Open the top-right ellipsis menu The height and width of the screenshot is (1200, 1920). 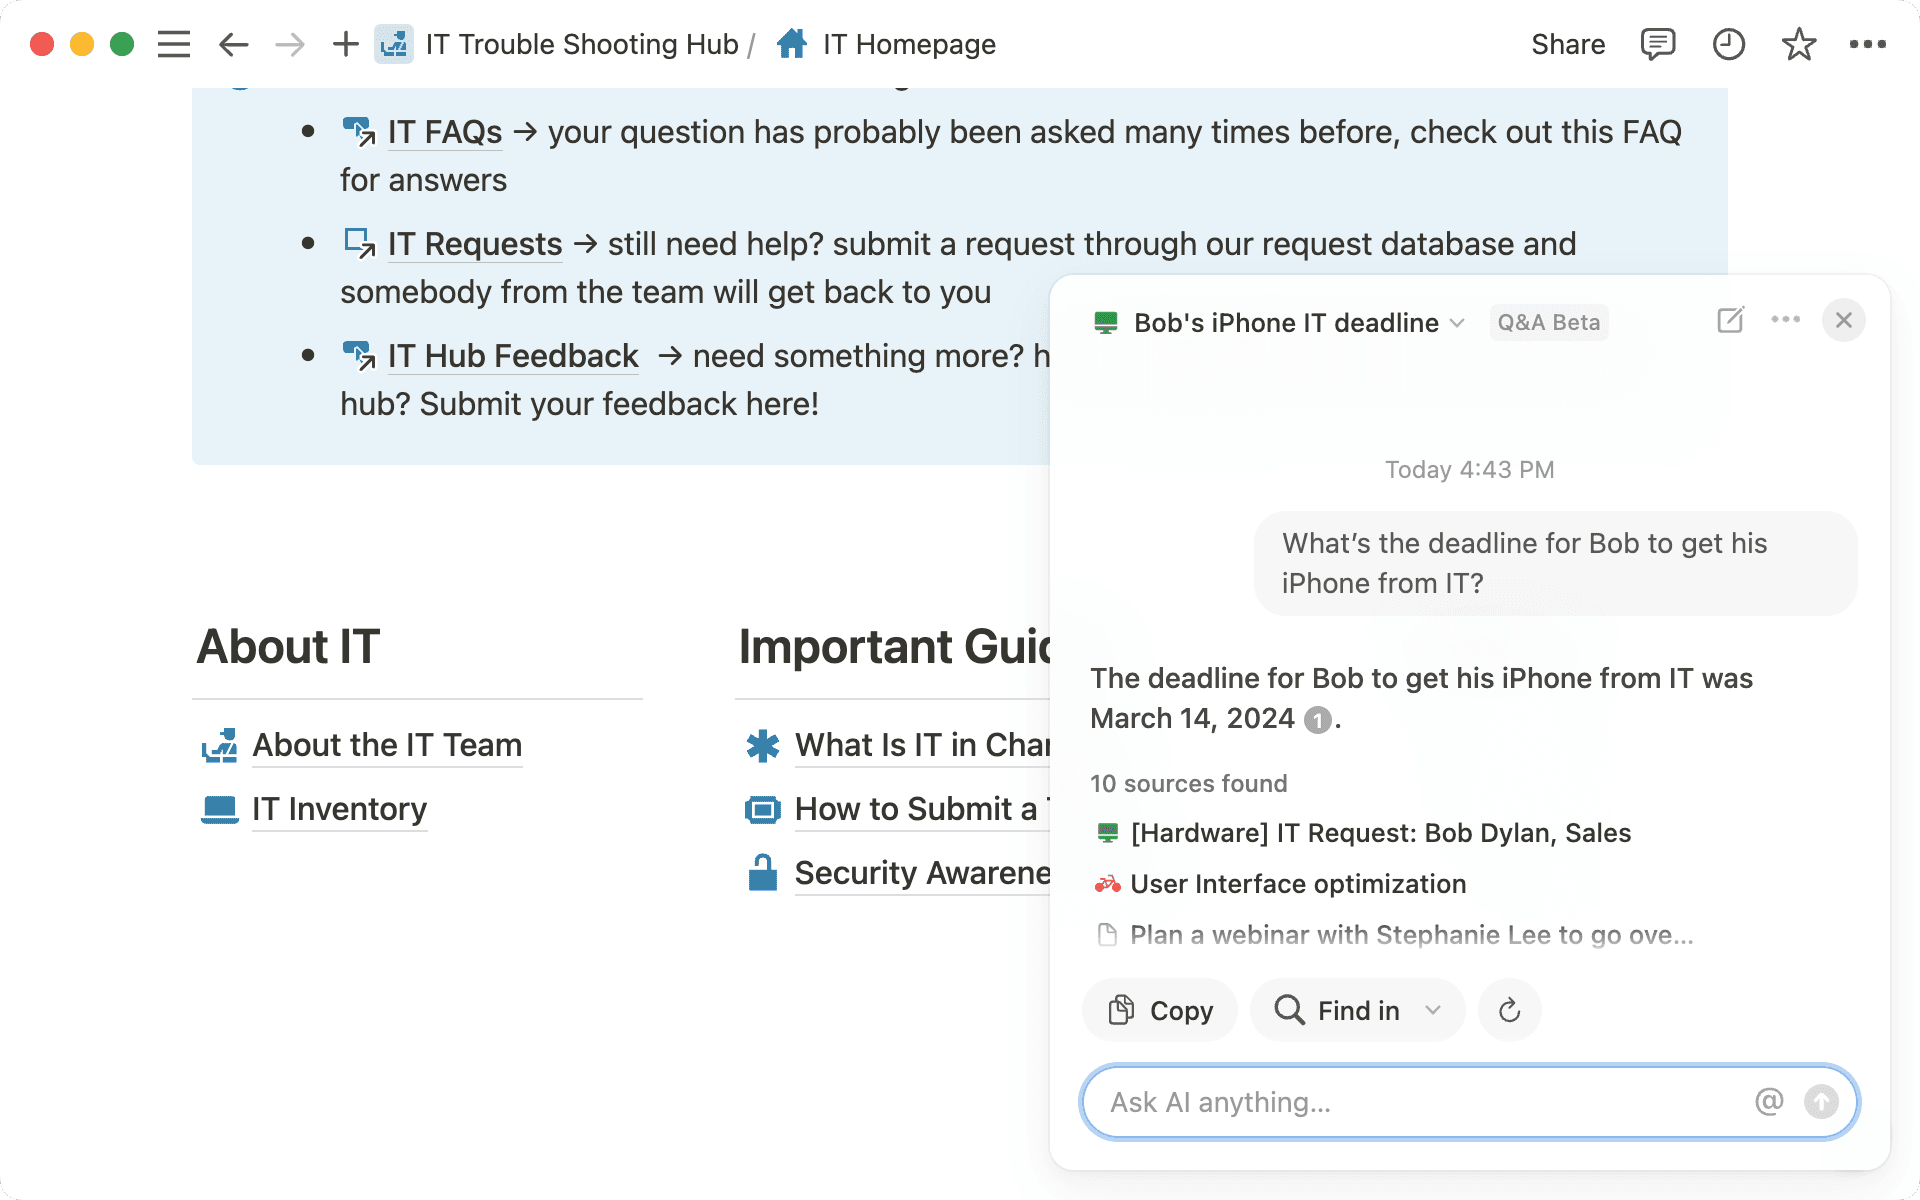[1869, 43]
